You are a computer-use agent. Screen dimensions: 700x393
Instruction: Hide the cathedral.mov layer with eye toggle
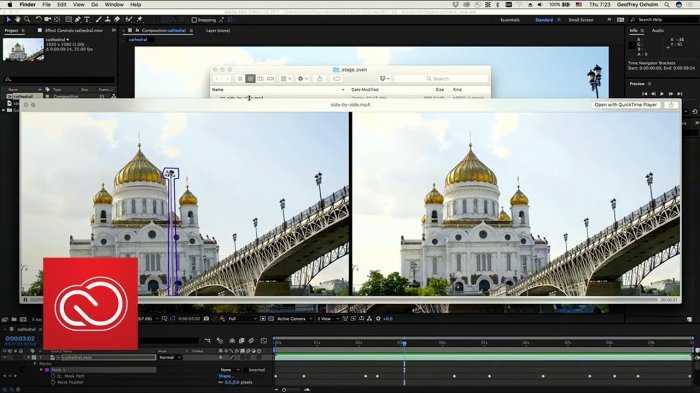click(4, 357)
